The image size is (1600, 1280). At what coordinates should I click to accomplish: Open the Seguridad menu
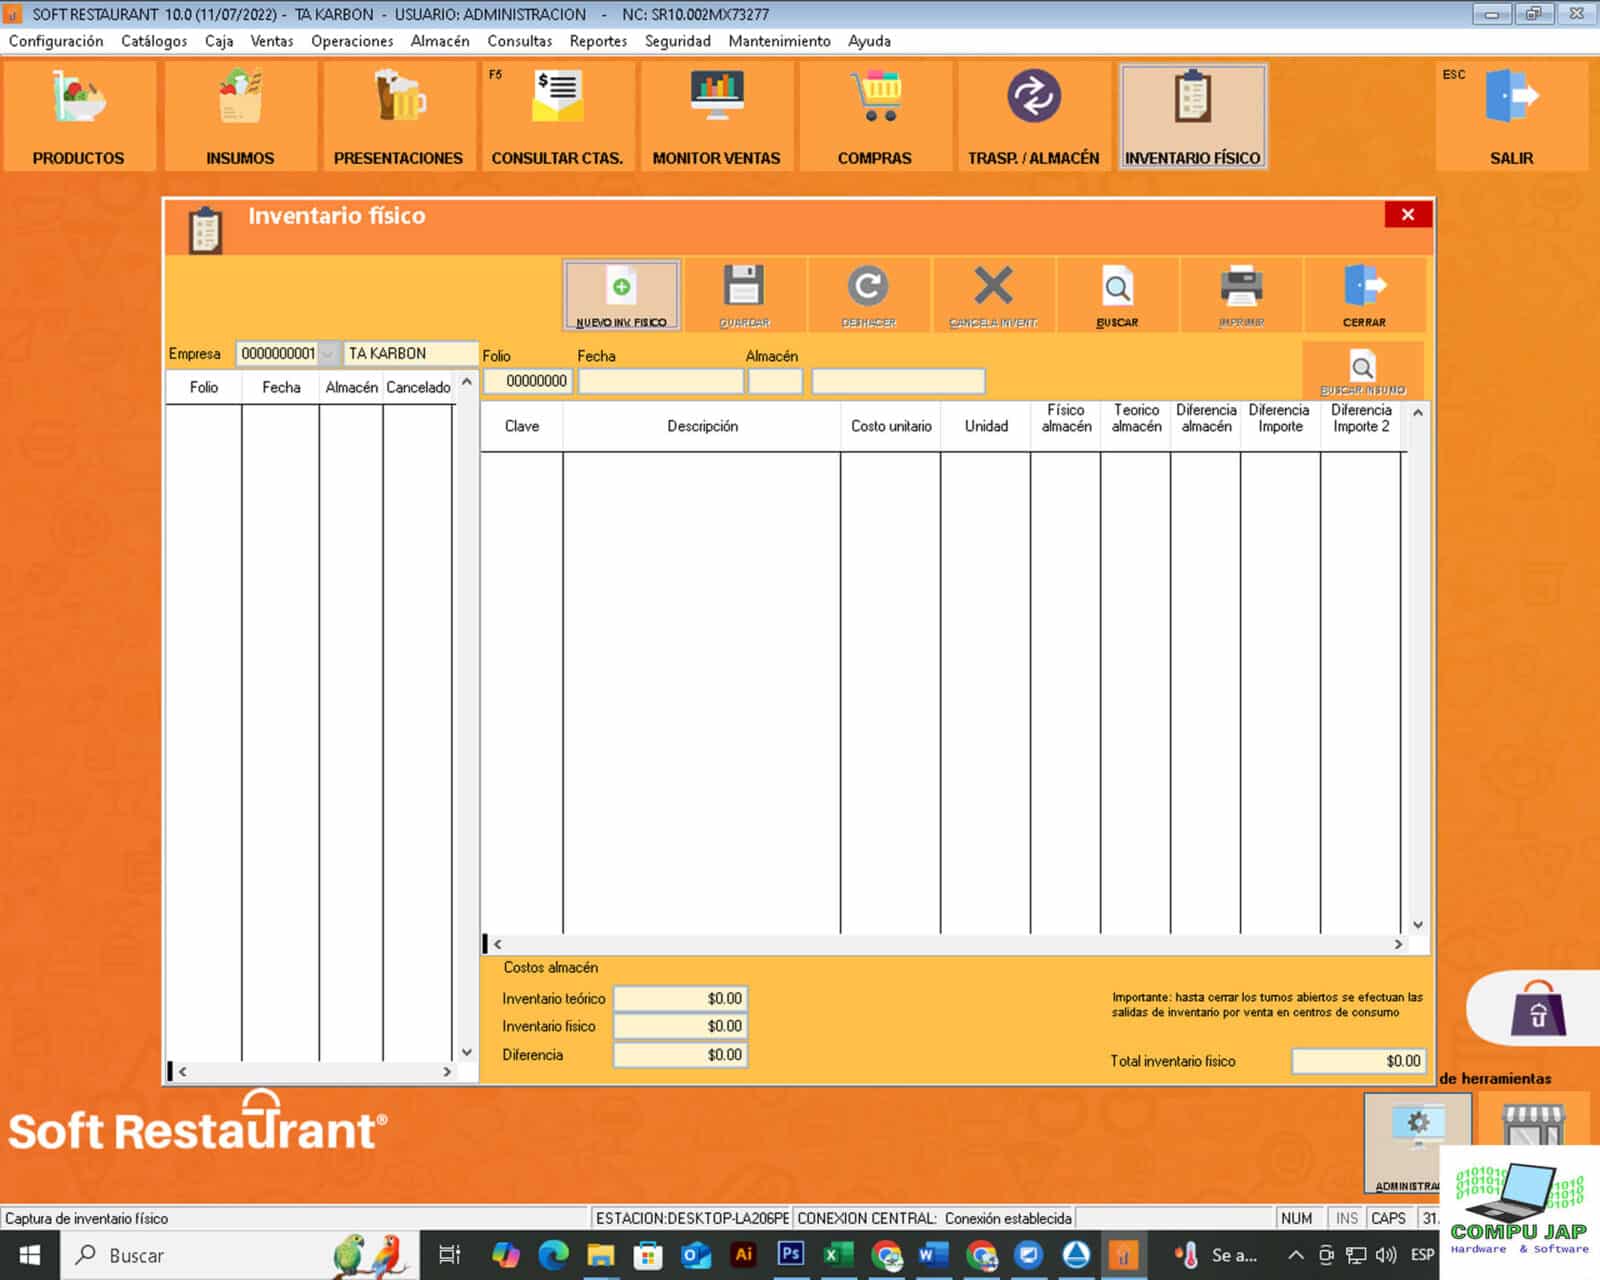pyautogui.click(x=678, y=41)
